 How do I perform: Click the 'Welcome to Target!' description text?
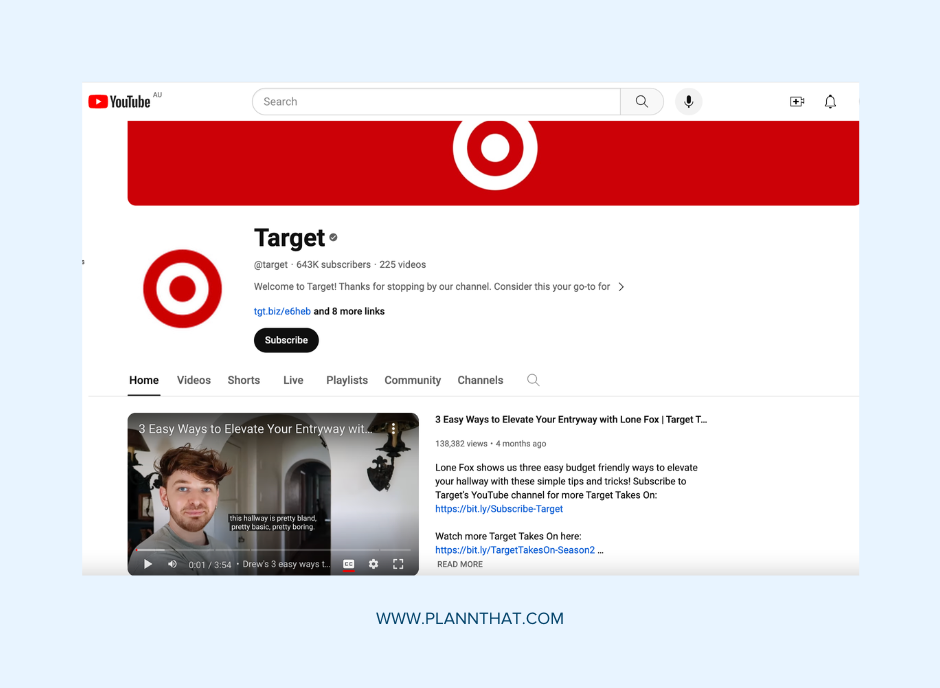click(x=432, y=286)
